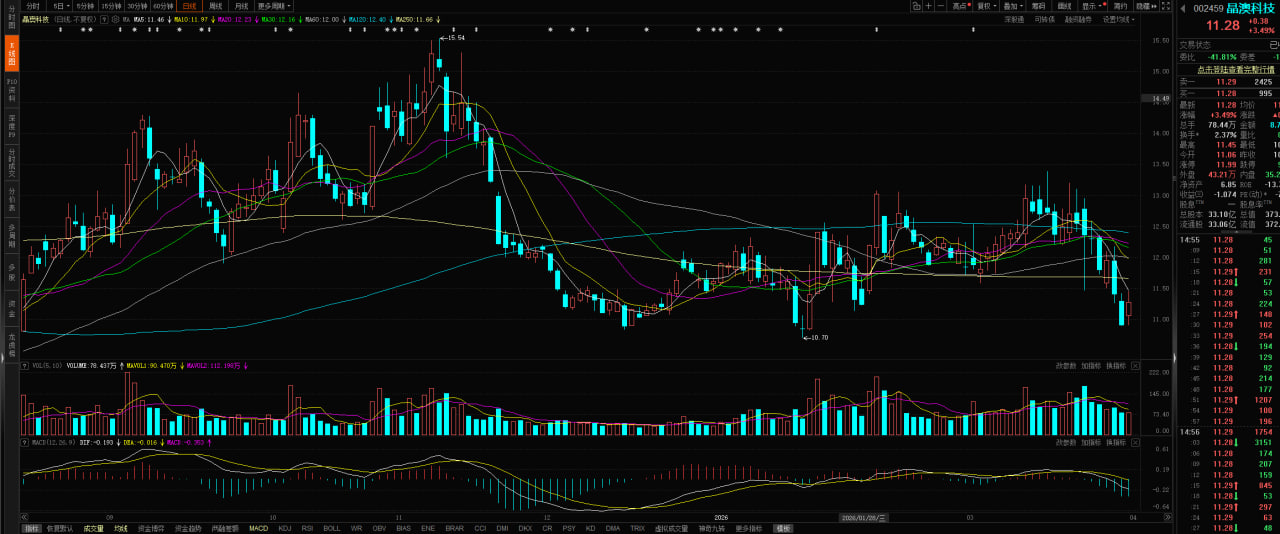The height and width of the screenshot is (534, 1280).
Task: Toggle the 深股通 overlay marker
Action: pyautogui.click(x=1015, y=19)
